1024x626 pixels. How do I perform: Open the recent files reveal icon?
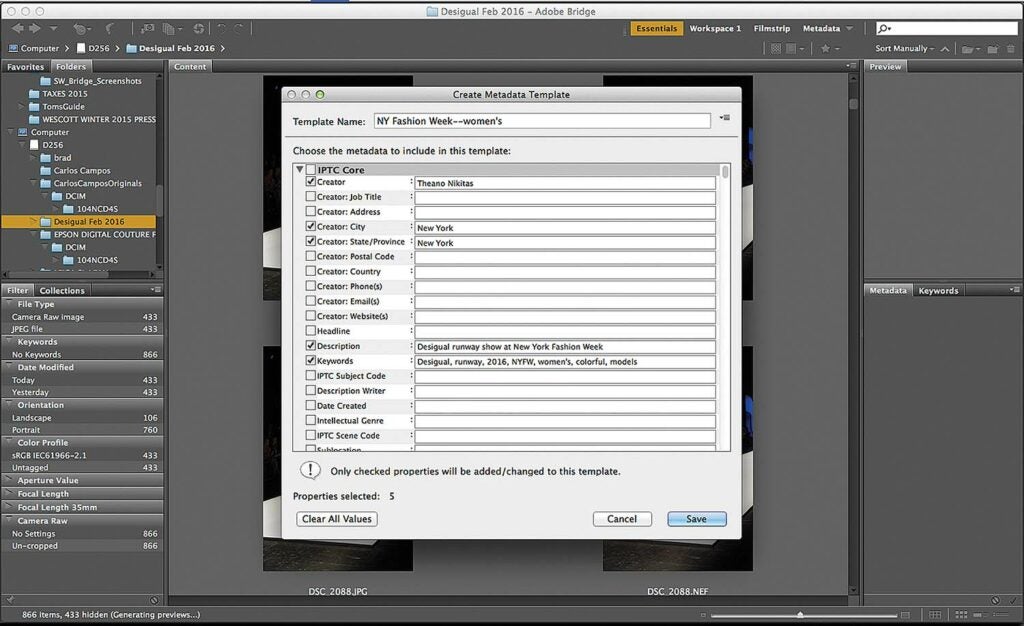[81, 29]
